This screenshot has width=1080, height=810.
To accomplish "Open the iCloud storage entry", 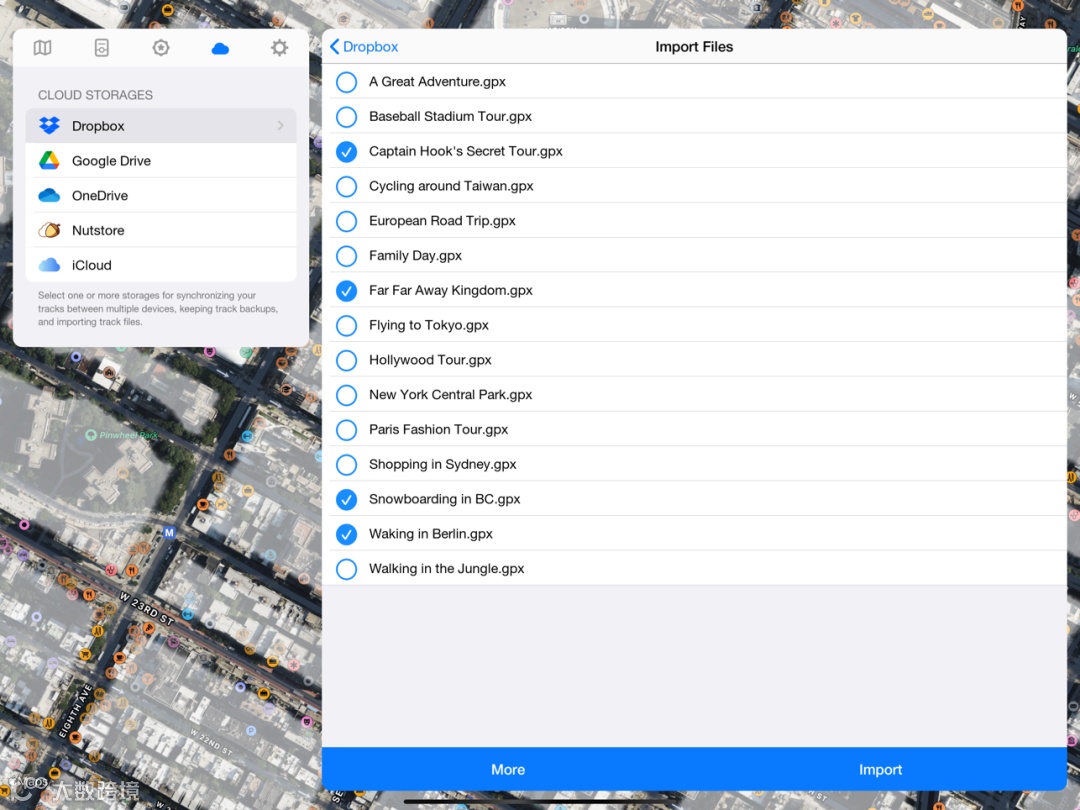I will click(161, 264).
